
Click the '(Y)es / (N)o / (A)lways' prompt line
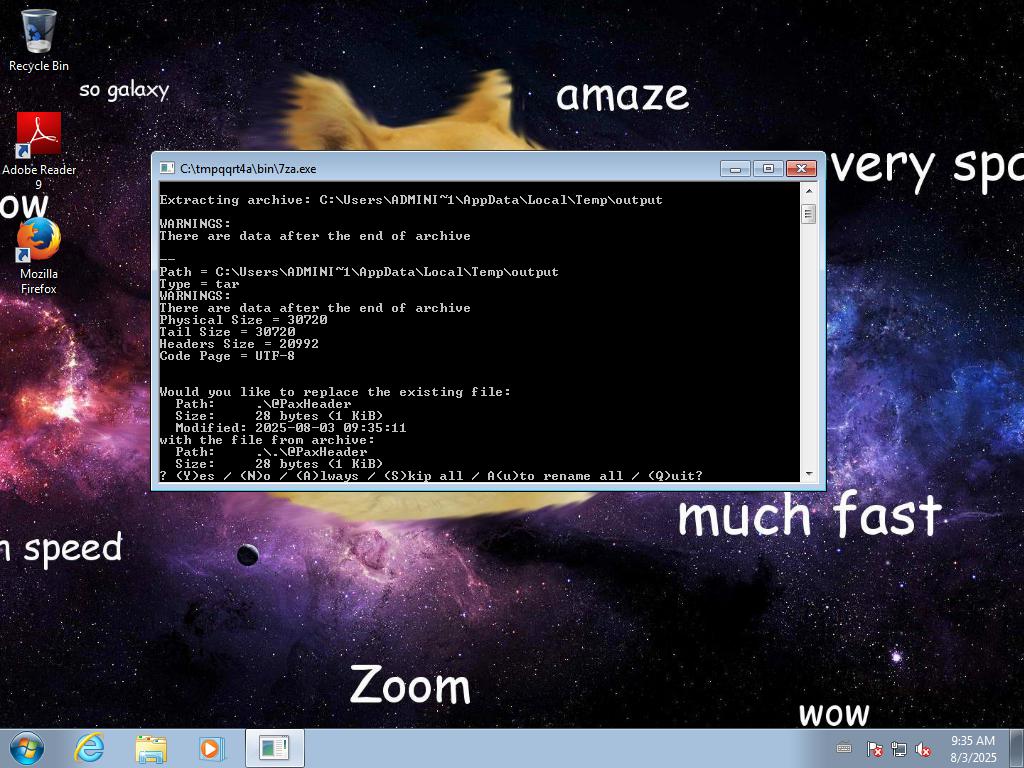(x=431, y=475)
